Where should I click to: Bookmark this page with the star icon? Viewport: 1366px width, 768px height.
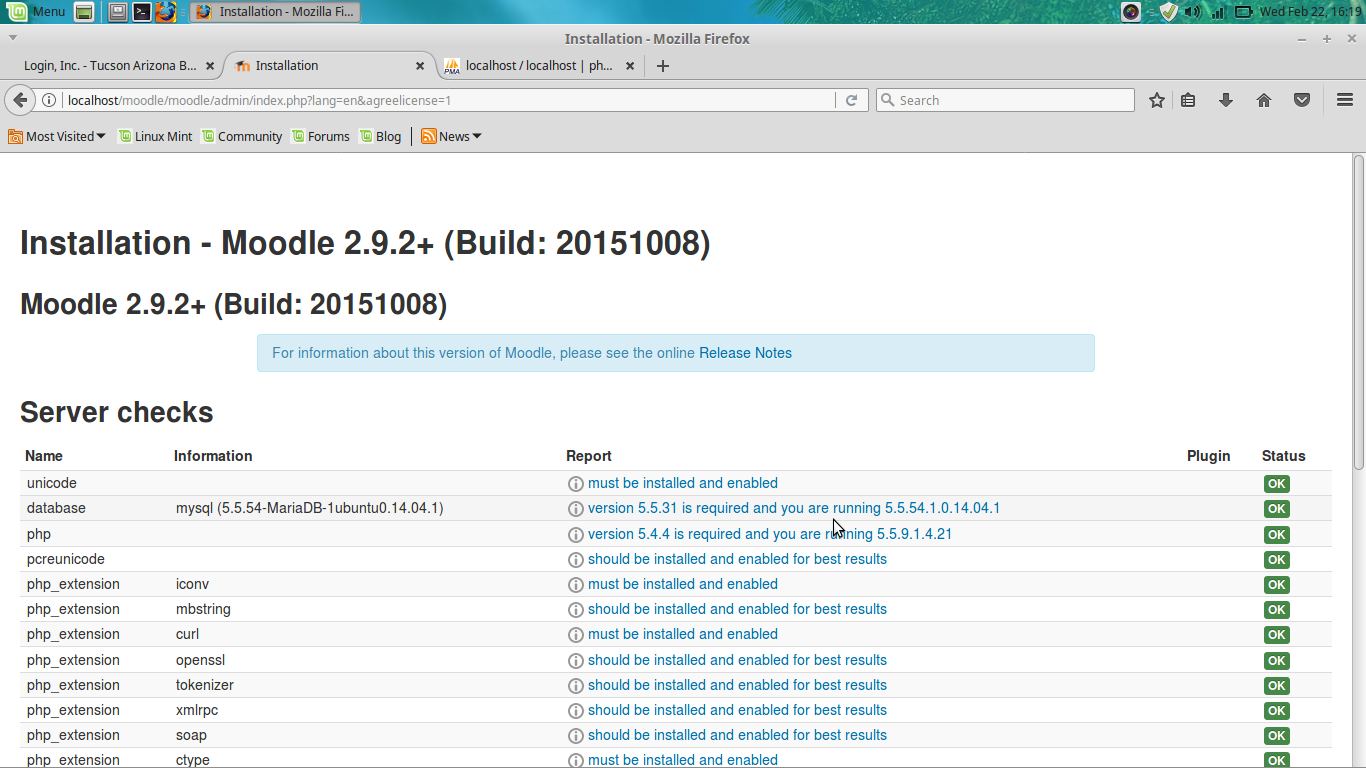[1156, 100]
